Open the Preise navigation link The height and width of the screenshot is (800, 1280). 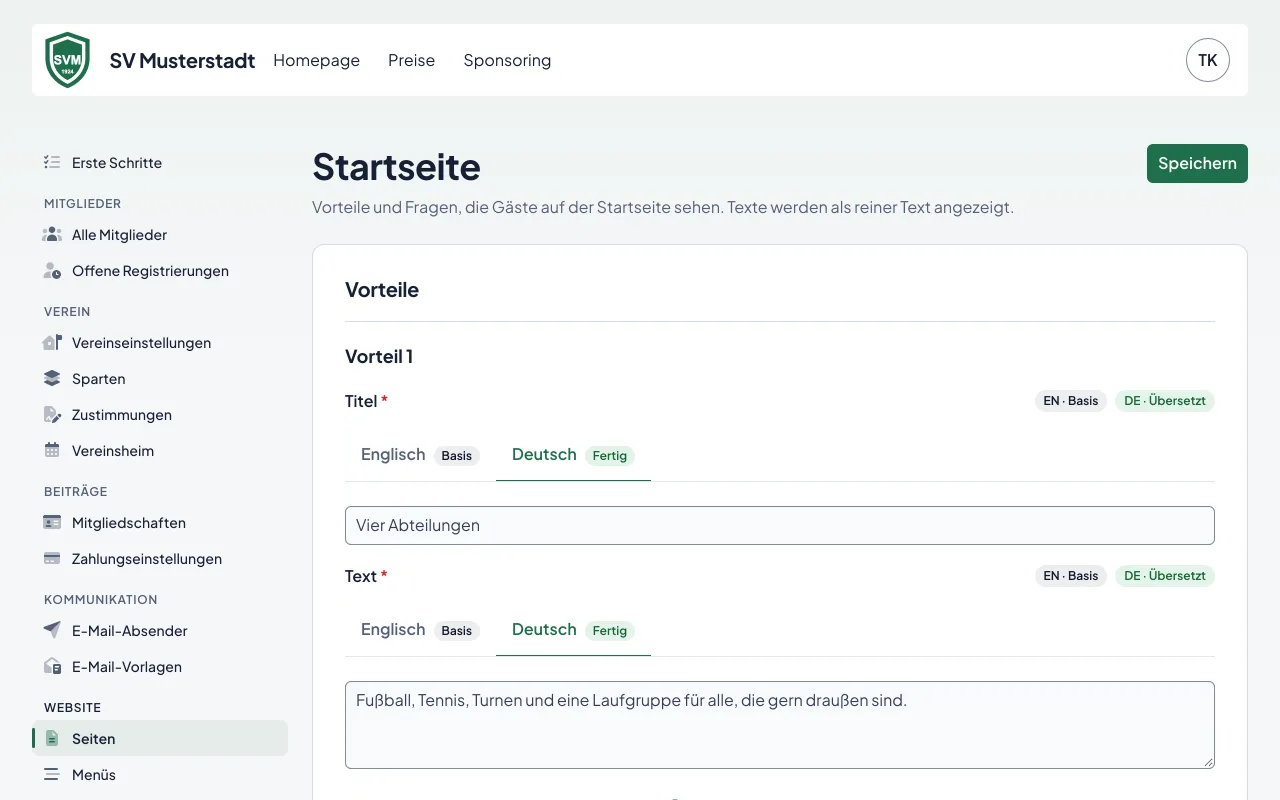(411, 60)
